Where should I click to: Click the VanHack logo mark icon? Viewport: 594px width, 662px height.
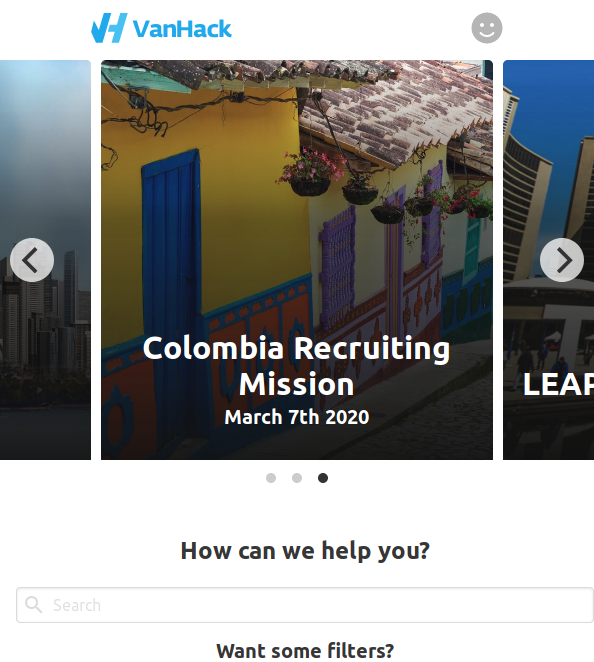[x=109, y=28]
